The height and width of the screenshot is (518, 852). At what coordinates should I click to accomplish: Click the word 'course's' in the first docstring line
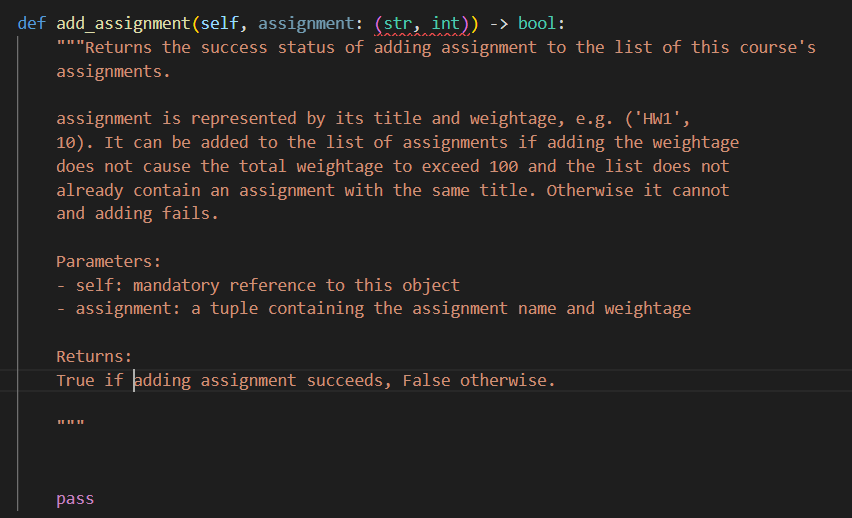(x=778, y=47)
